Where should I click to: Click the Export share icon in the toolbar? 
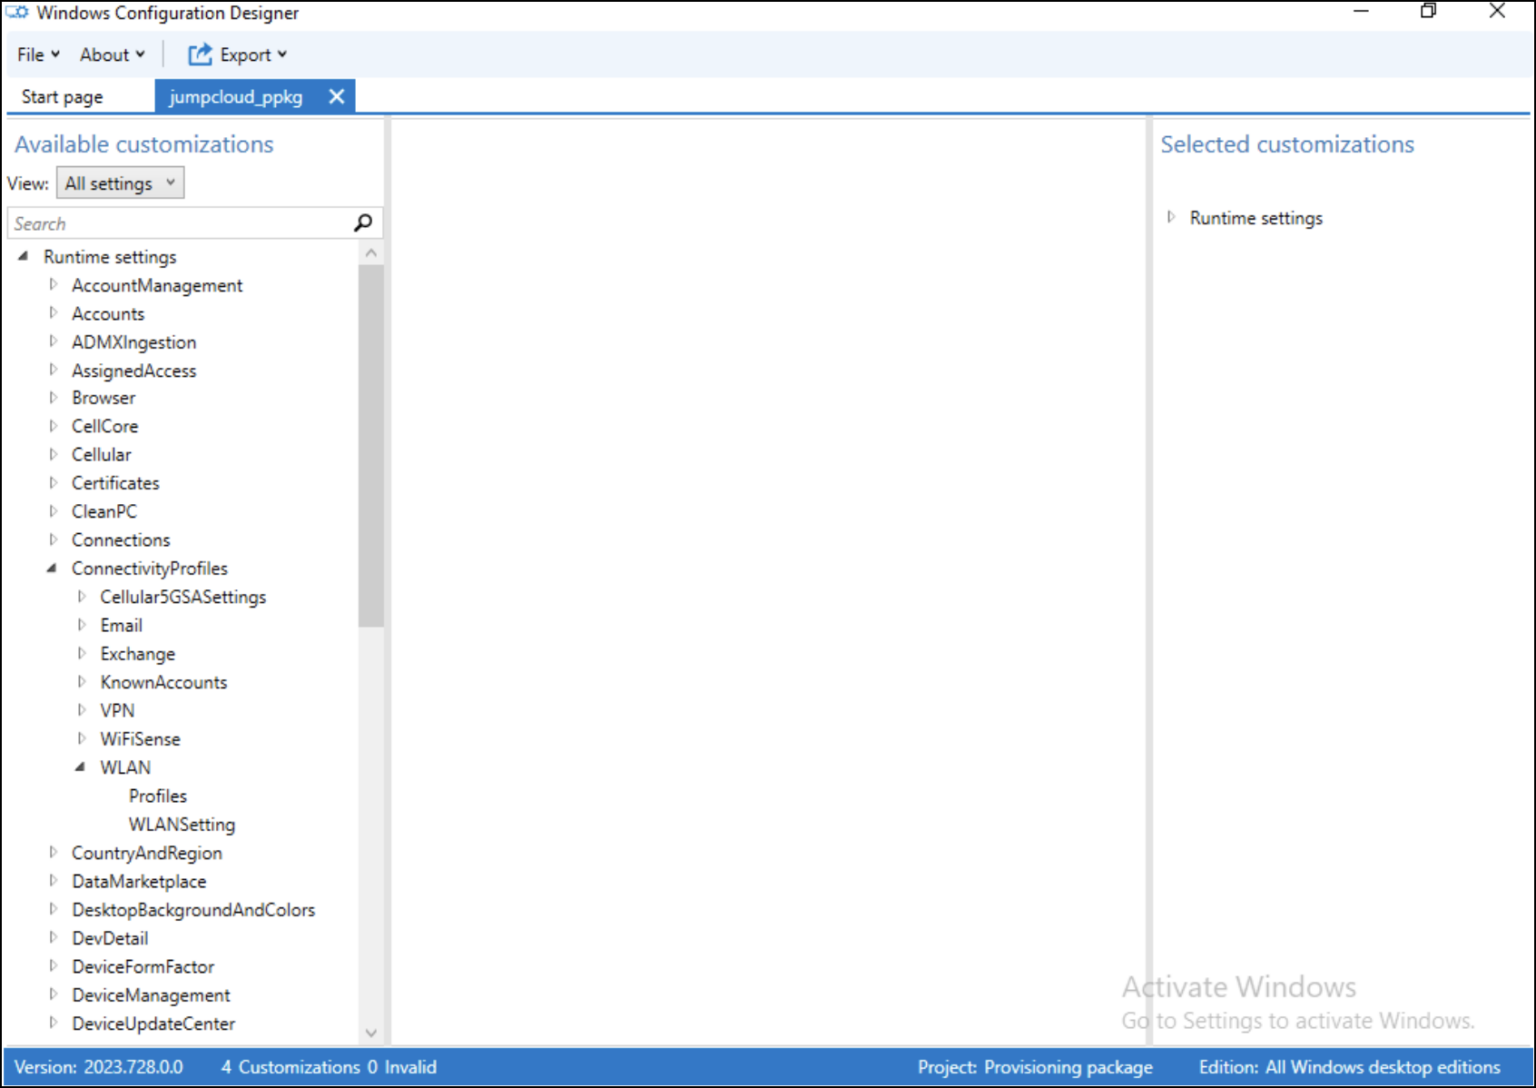pyautogui.click(x=198, y=55)
